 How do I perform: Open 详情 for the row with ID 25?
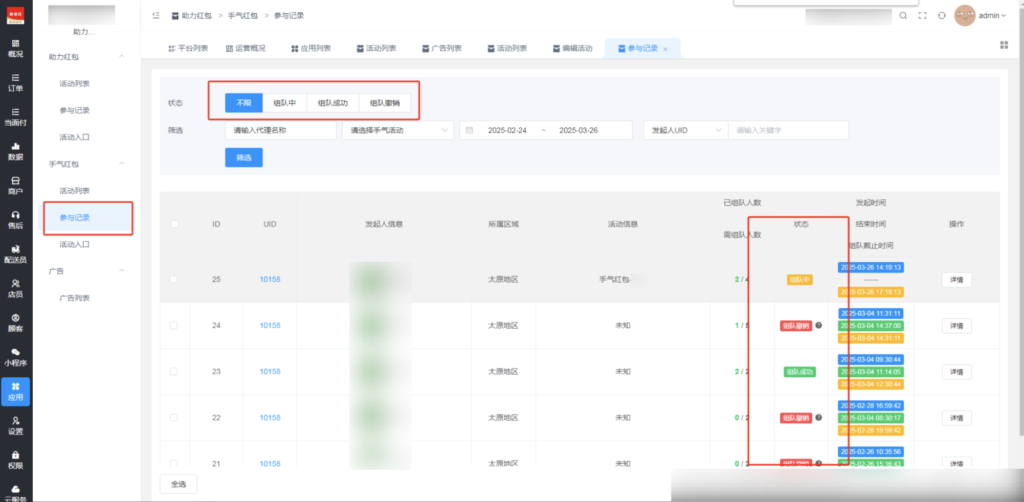[956, 280]
